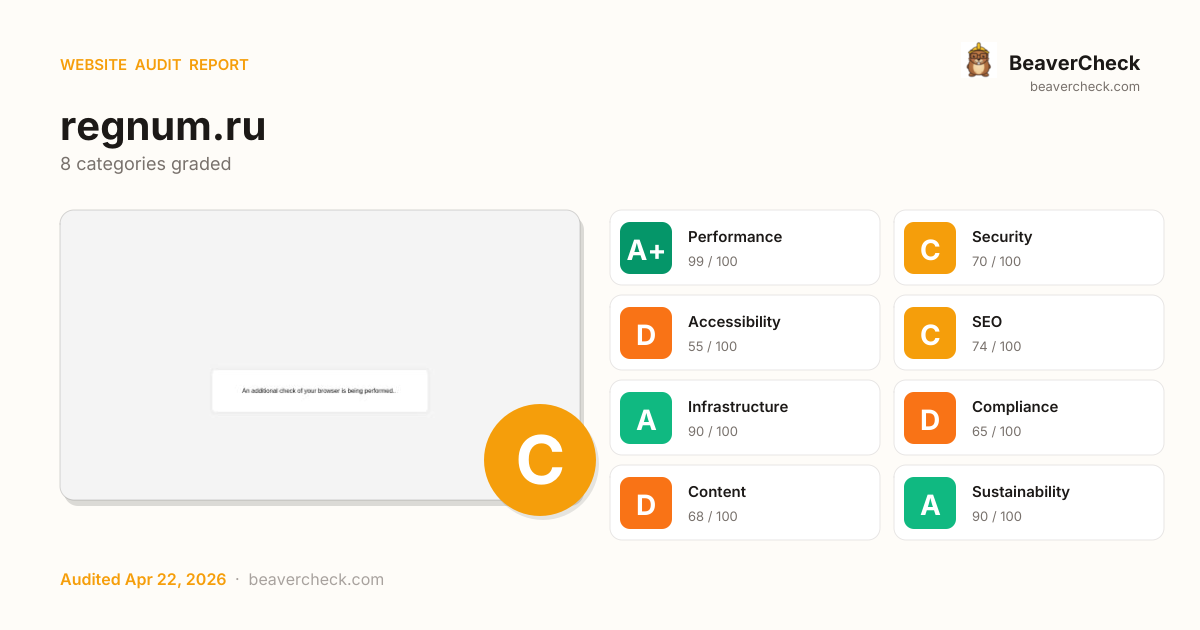Click the C SEO grade badge
Image resolution: width=1200 pixels, height=630 pixels.
tap(930, 333)
